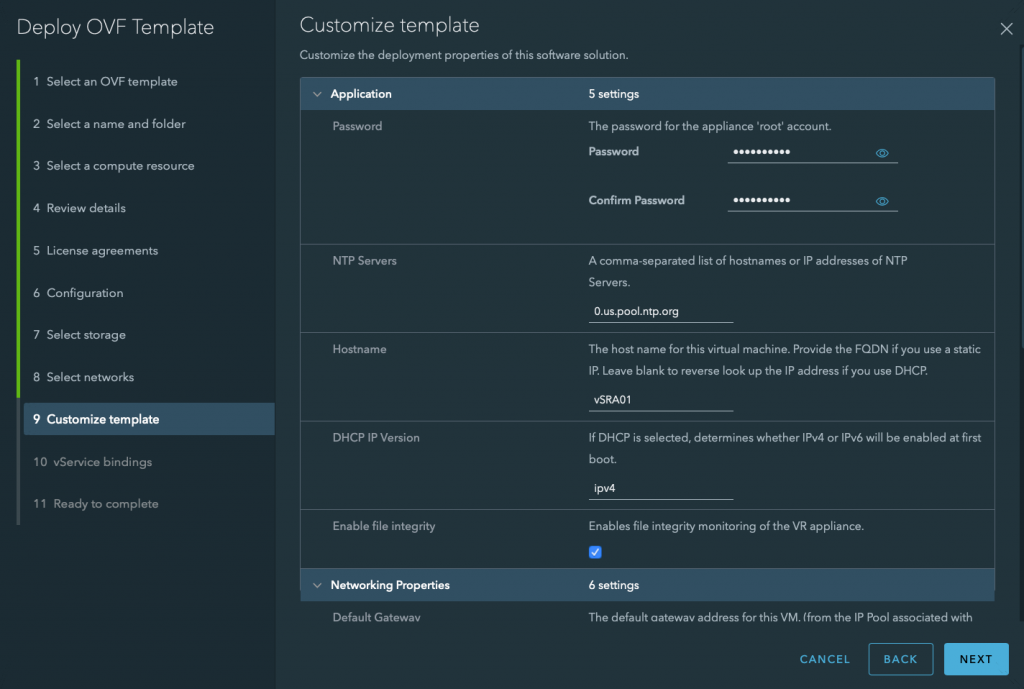Click the 'Customize template' page heading
This screenshot has width=1024, height=689.
tap(389, 25)
